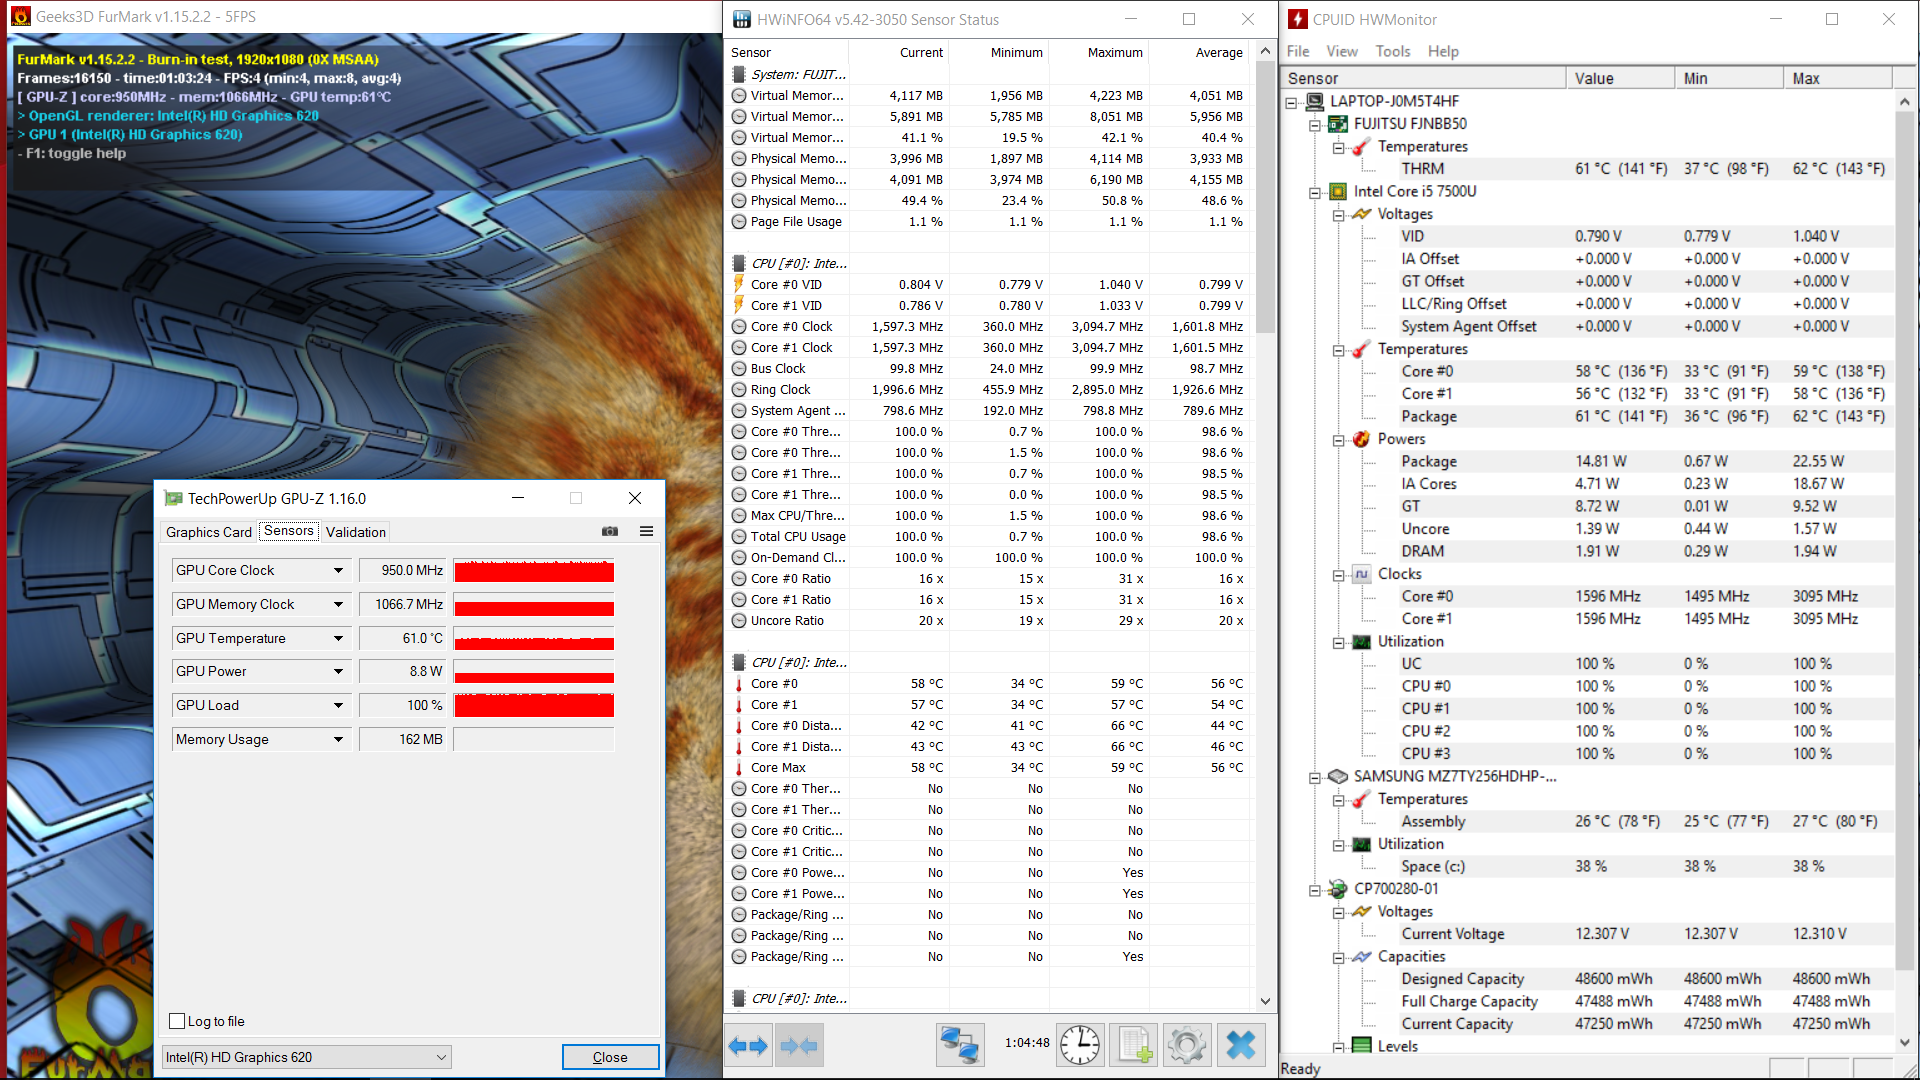Viewport: 1920px width, 1080px height.
Task: Open Tools menu in HWMonitor
Action: click(1393, 51)
